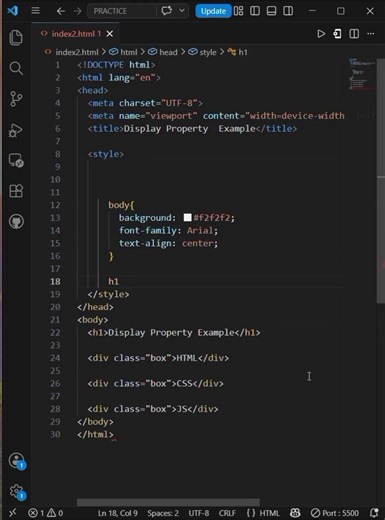Run the file with the play icon
385x520 pixels.
pos(321,34)
